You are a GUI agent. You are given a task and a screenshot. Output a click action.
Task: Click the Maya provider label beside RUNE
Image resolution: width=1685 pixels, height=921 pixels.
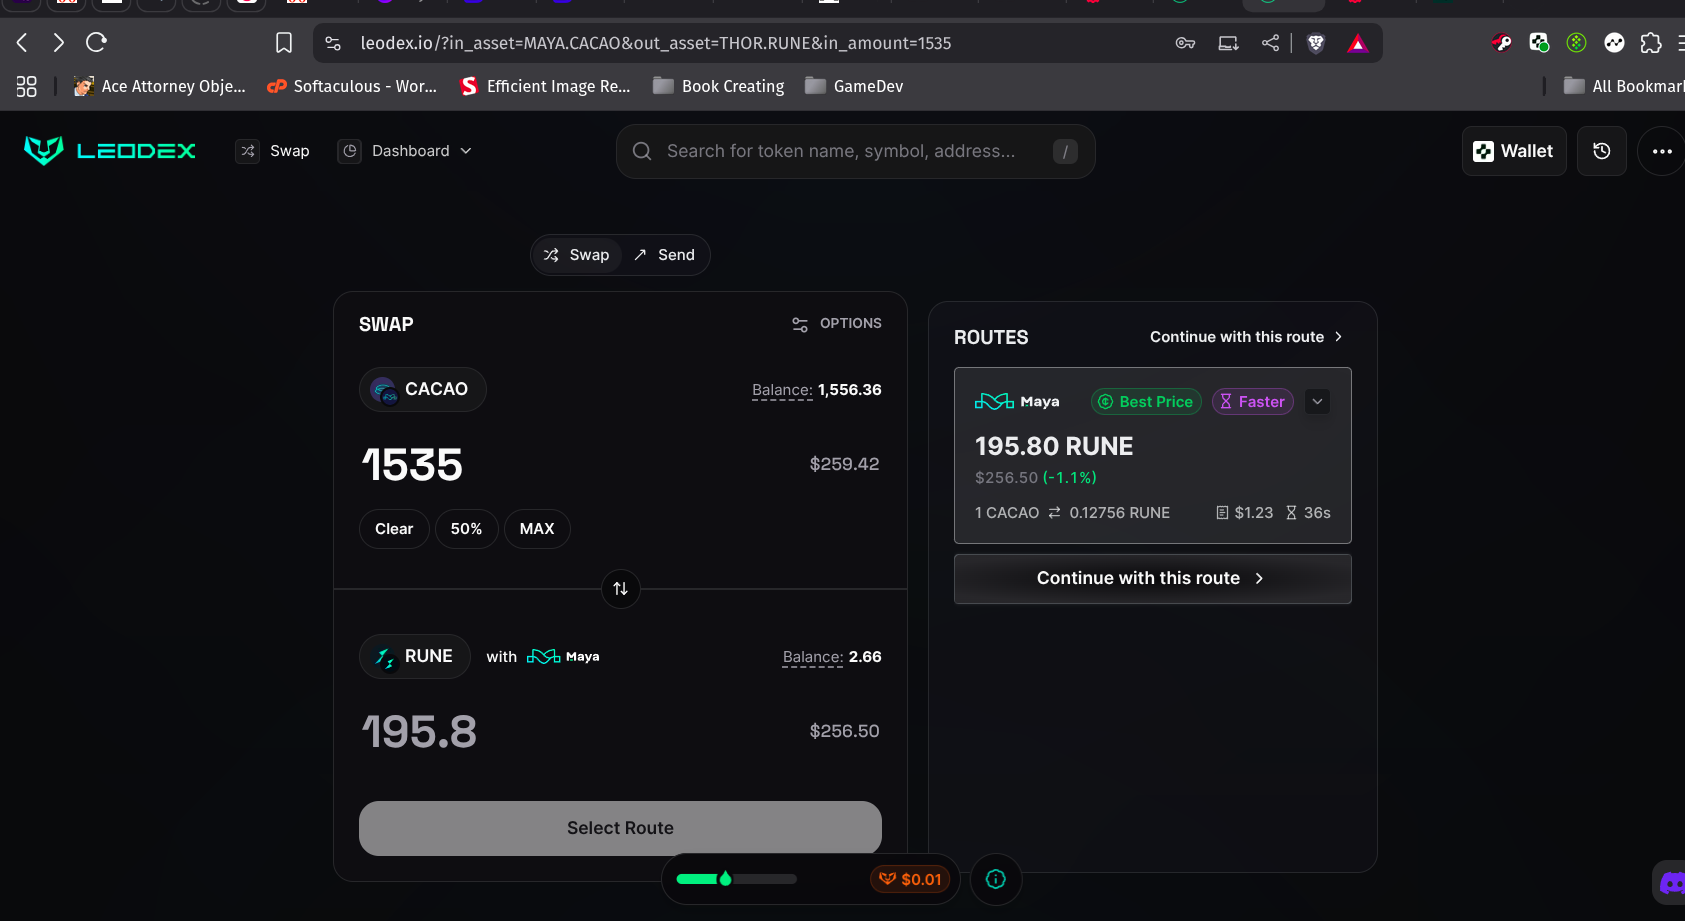[x=564, y=656]
